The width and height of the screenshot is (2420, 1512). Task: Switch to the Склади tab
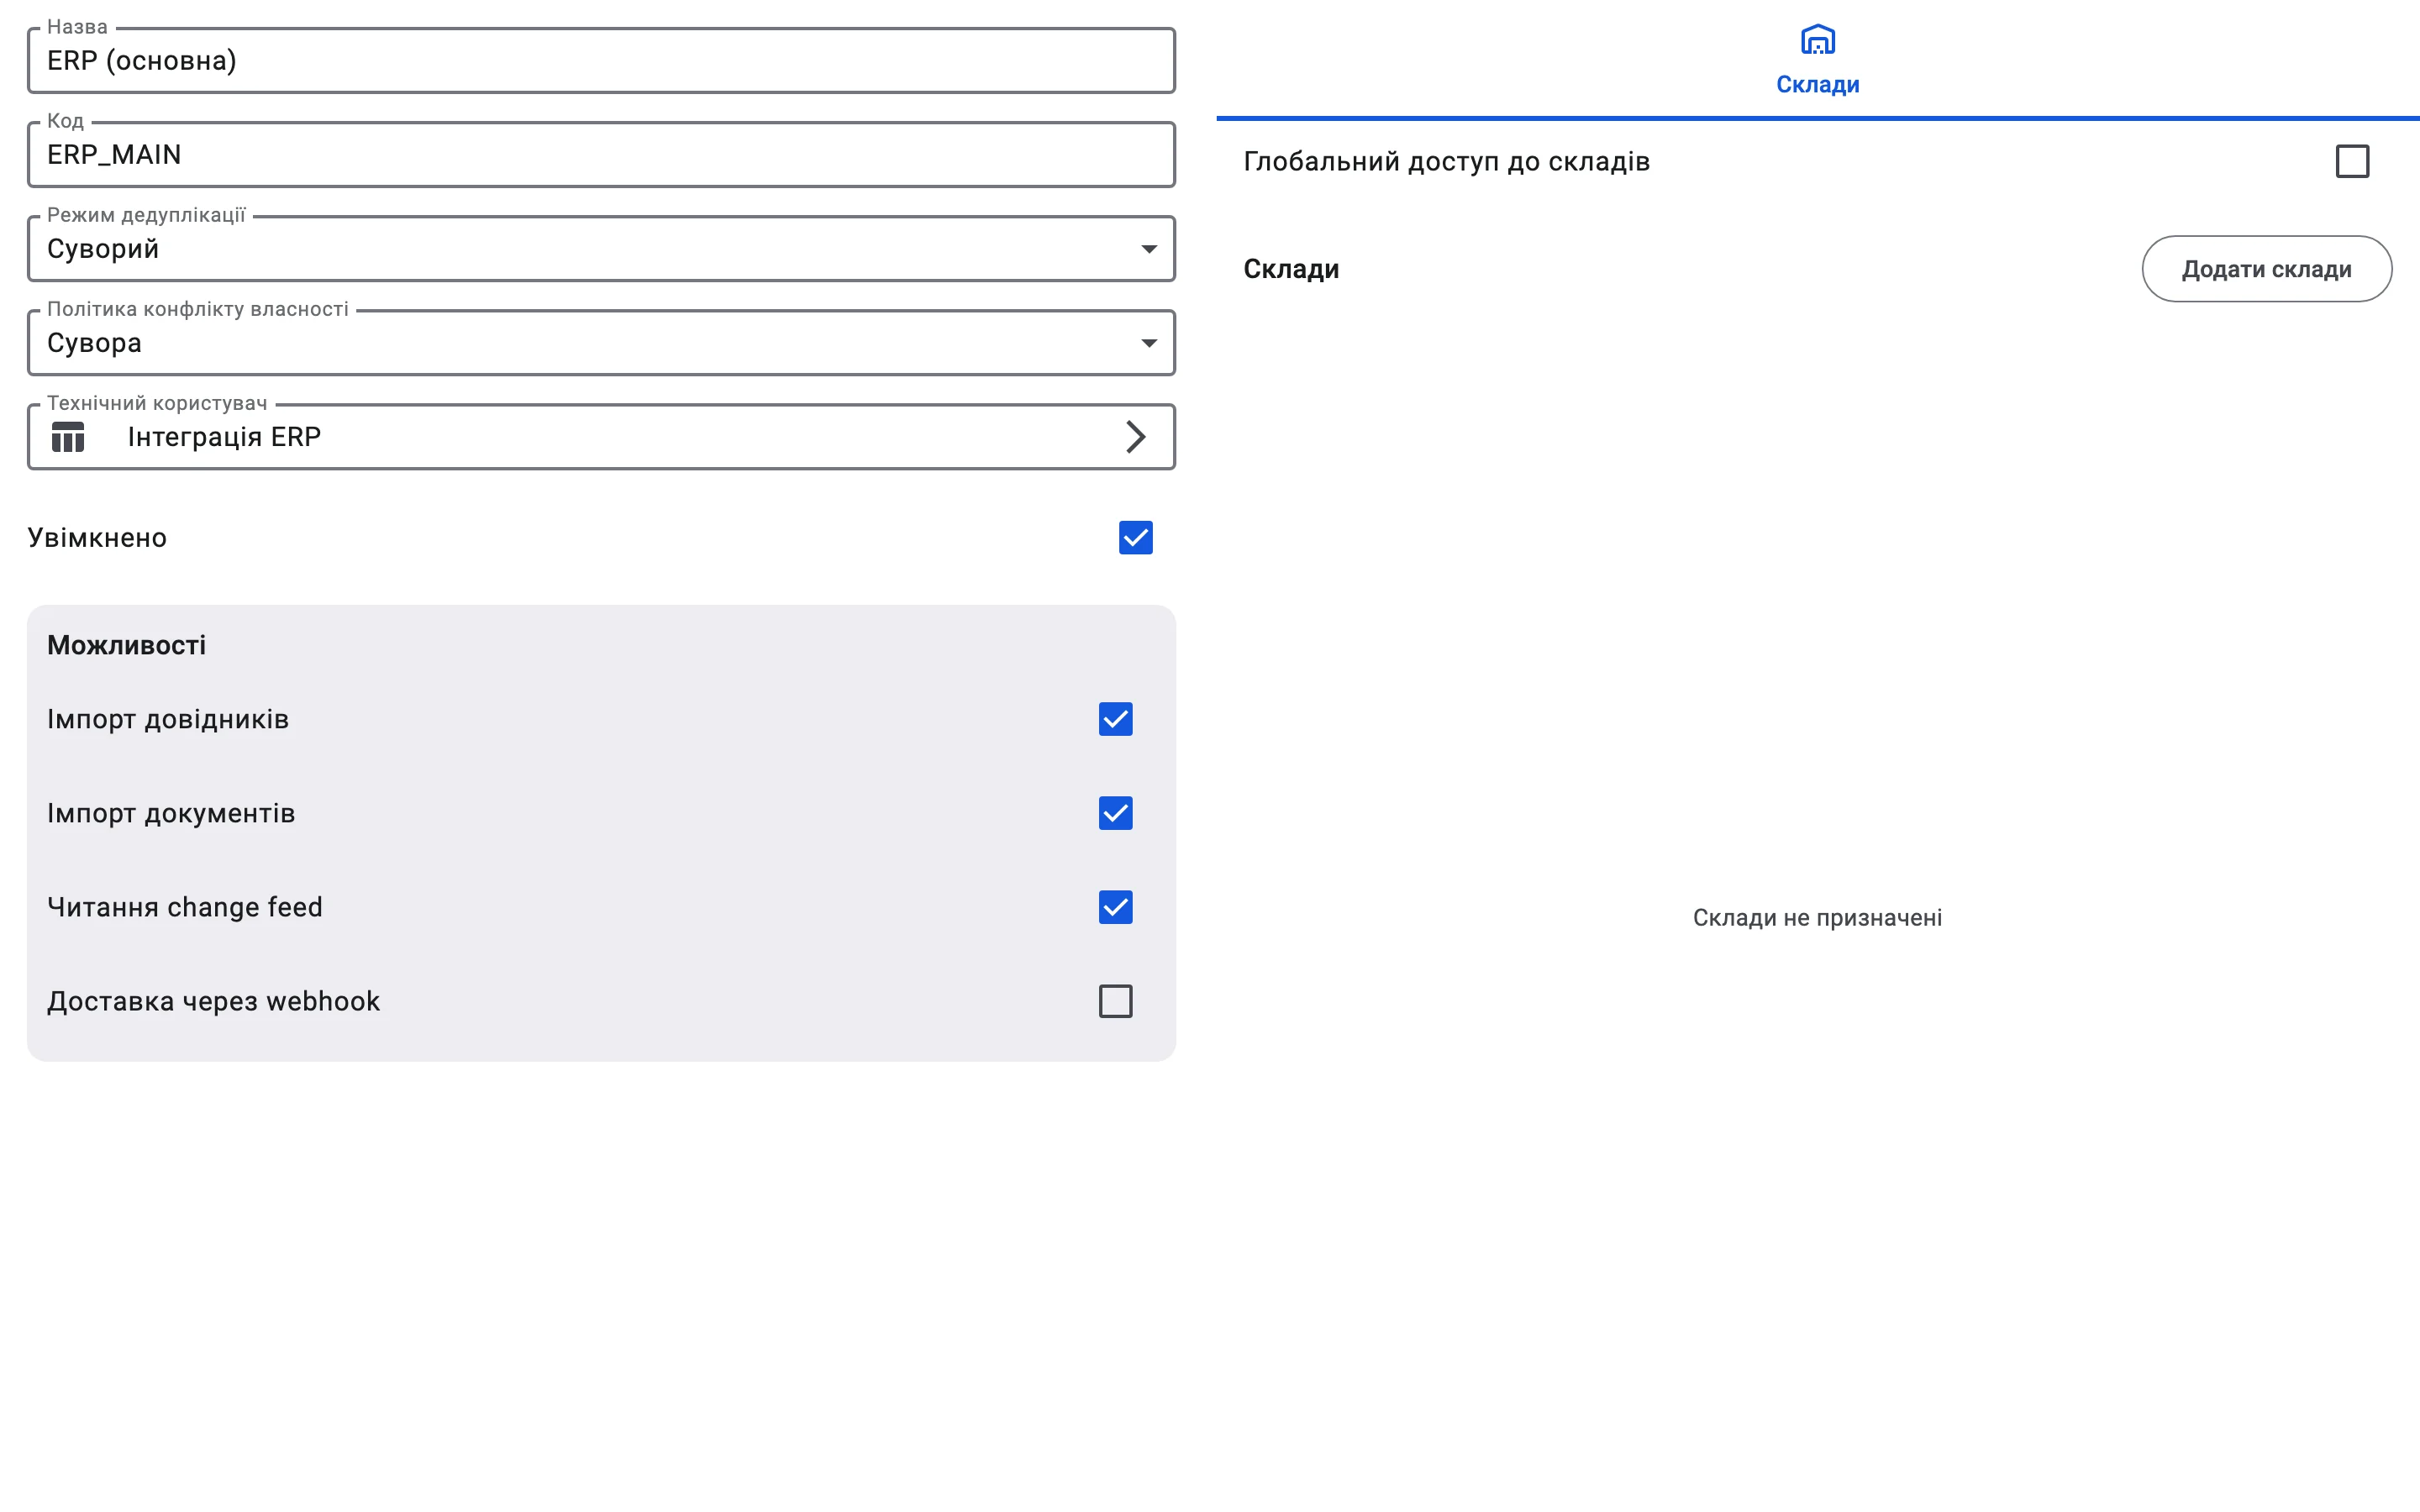(x=1817, y=60)
